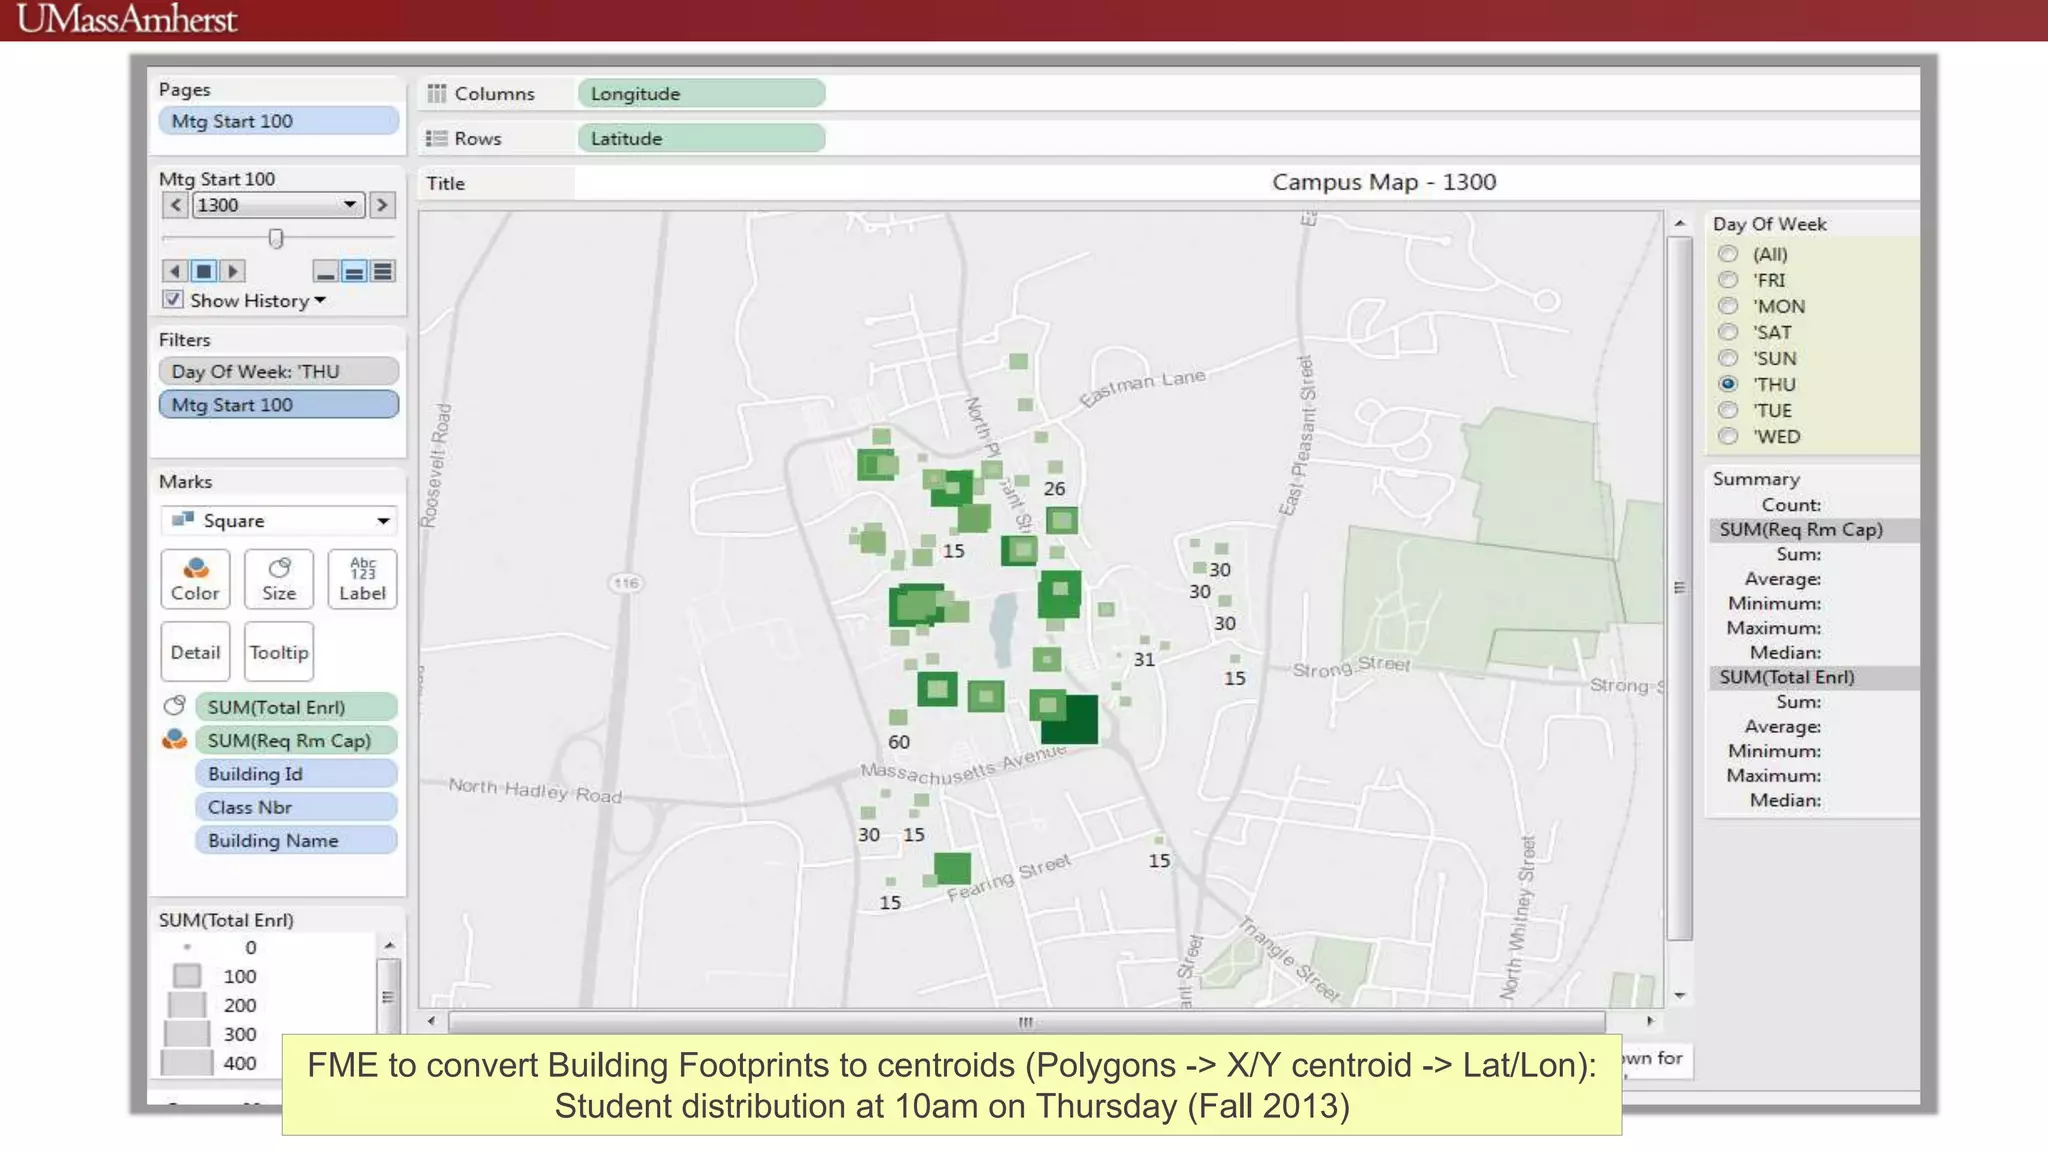
Task: Expand the Show History options arrow
Action: point(320,300)
